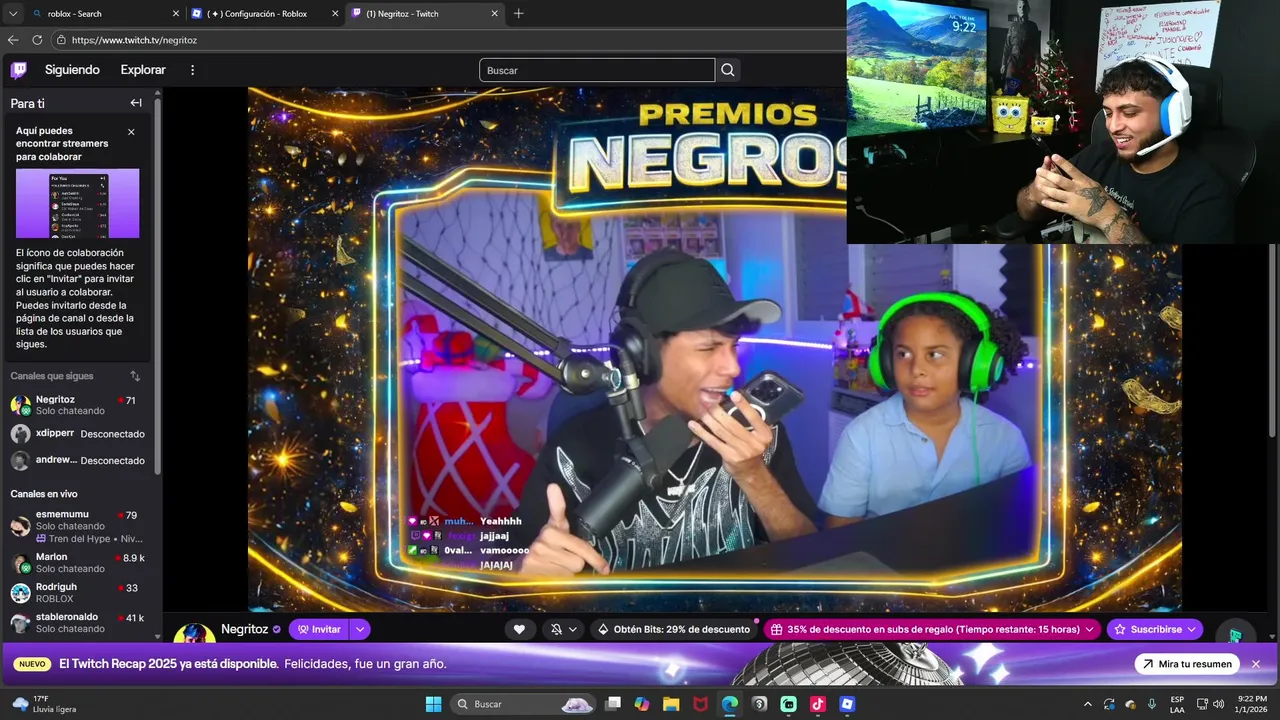
Task: Click the search magnifier button
Action: (x=728, y=70)
